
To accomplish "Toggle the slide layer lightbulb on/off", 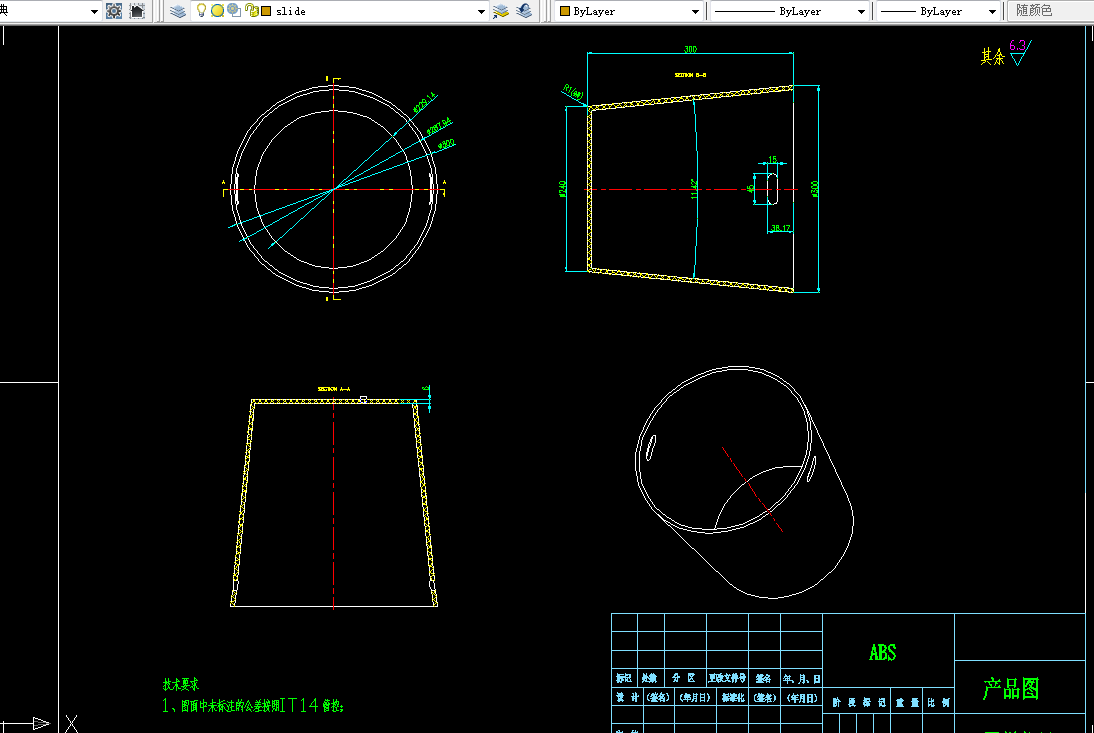I will [x=201, y=10].
